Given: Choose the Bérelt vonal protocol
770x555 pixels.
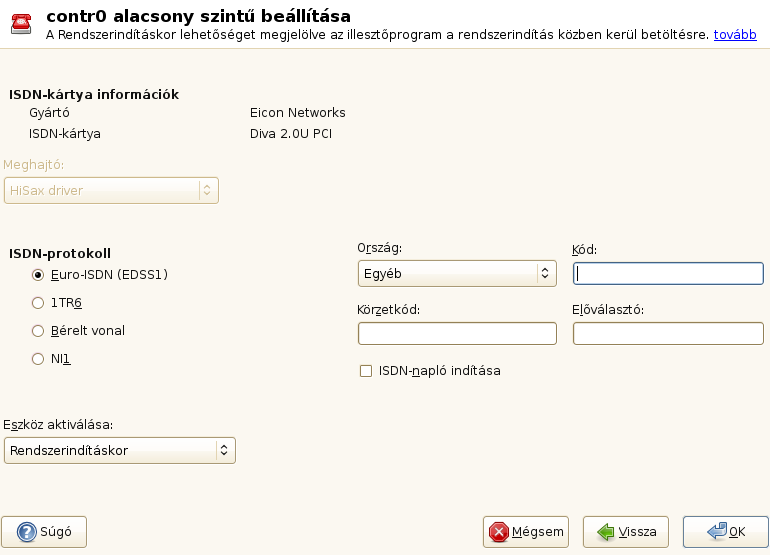Looking at the screenshot, I should 39,330.
